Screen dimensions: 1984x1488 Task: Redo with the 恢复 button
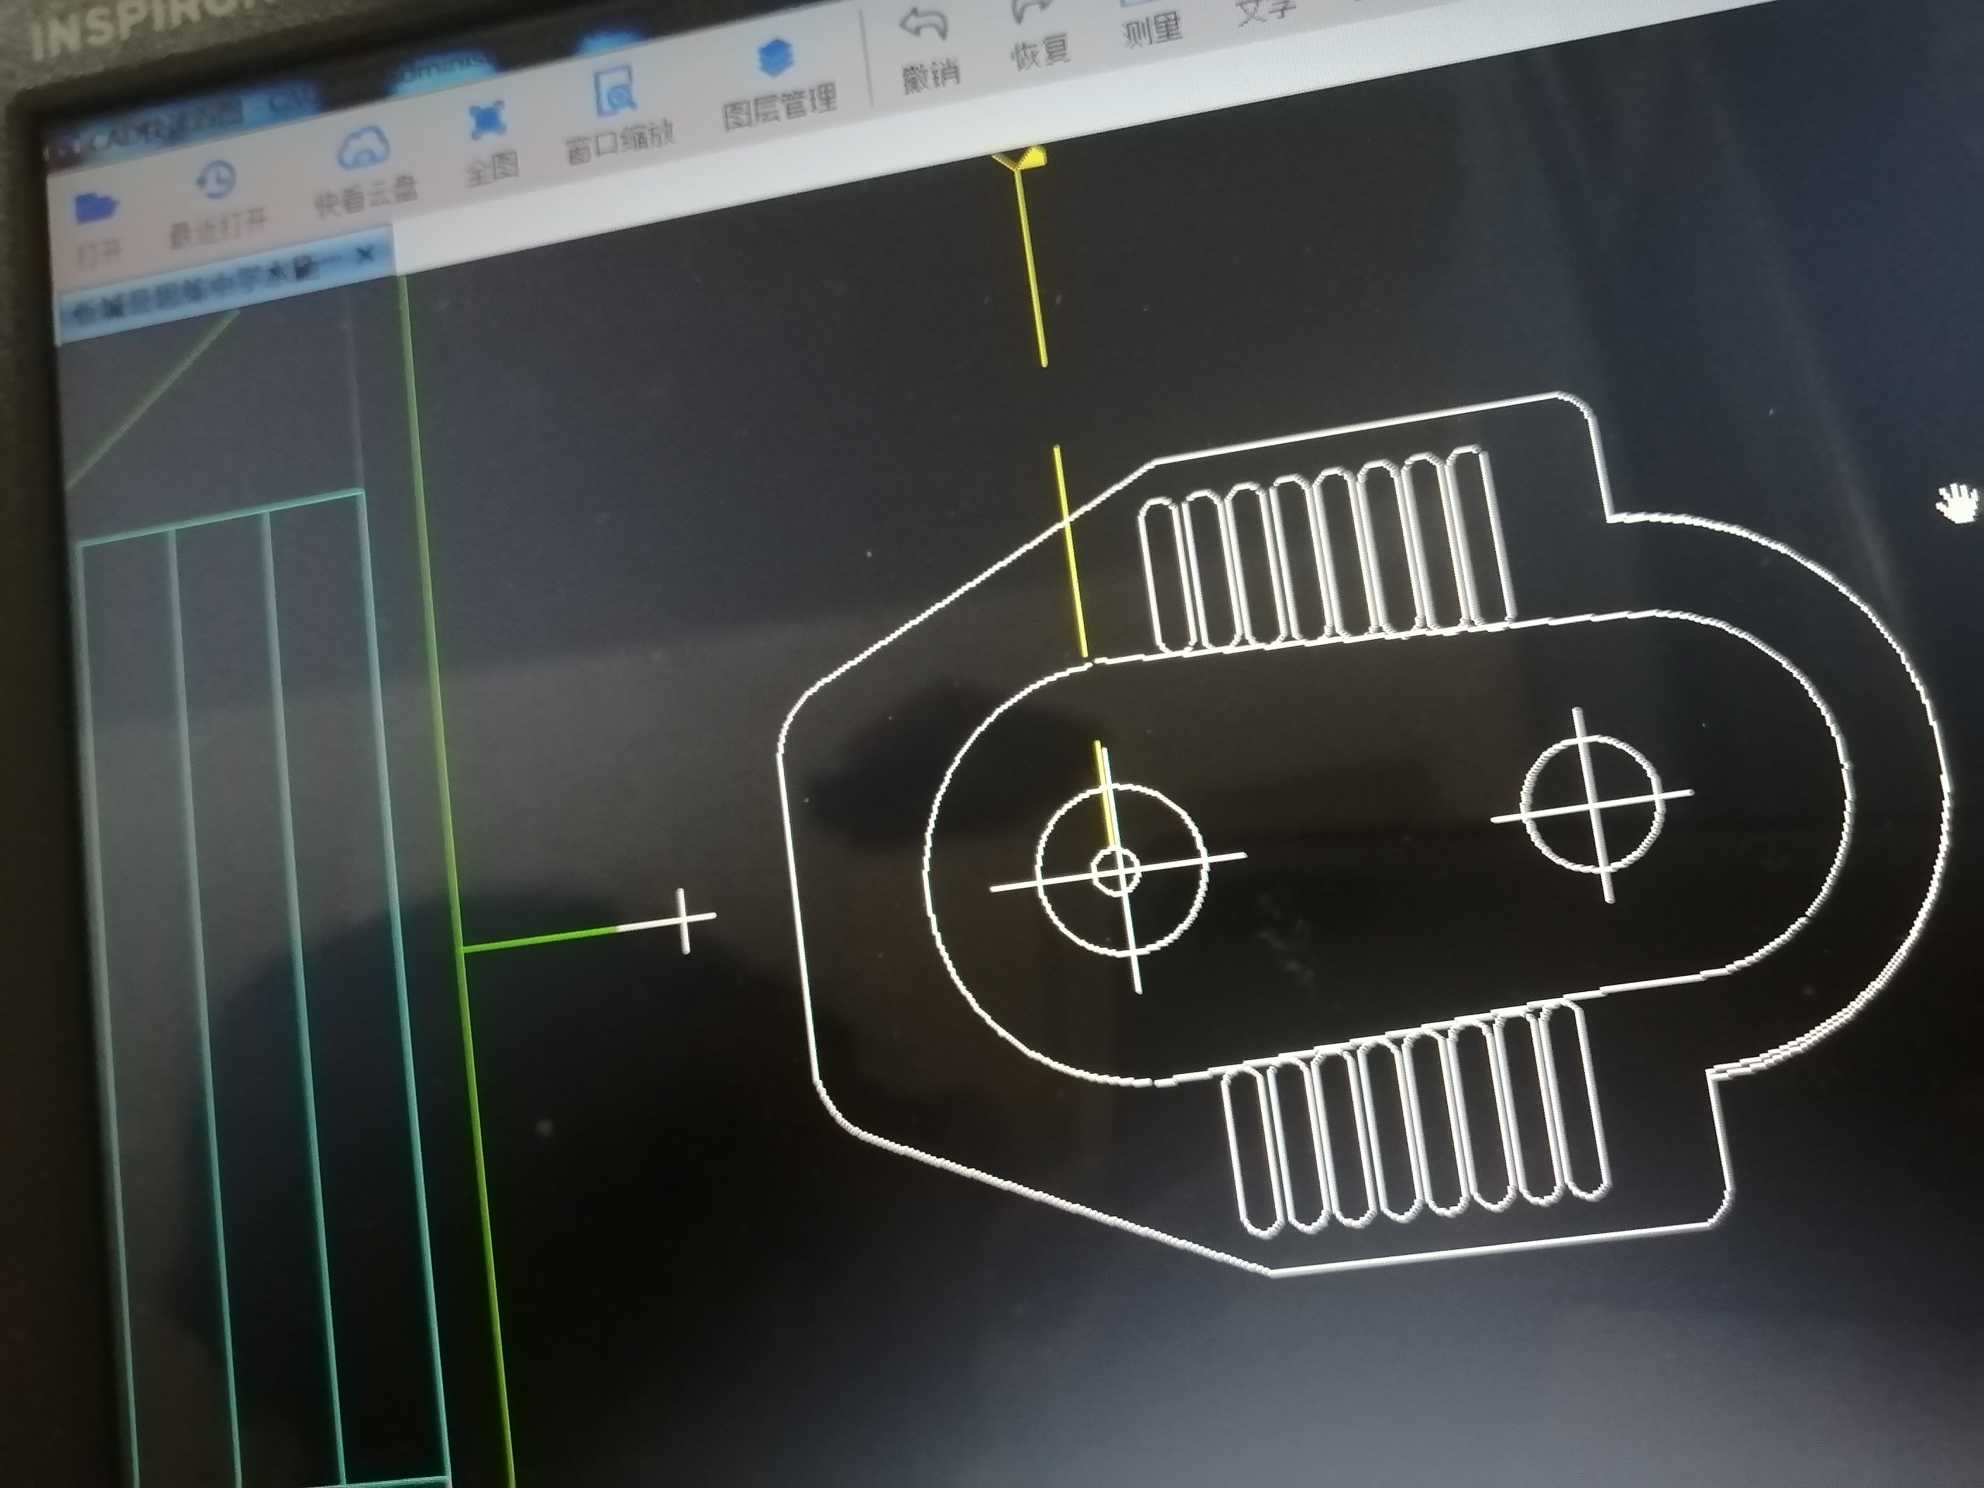(x=1039, y=35)
